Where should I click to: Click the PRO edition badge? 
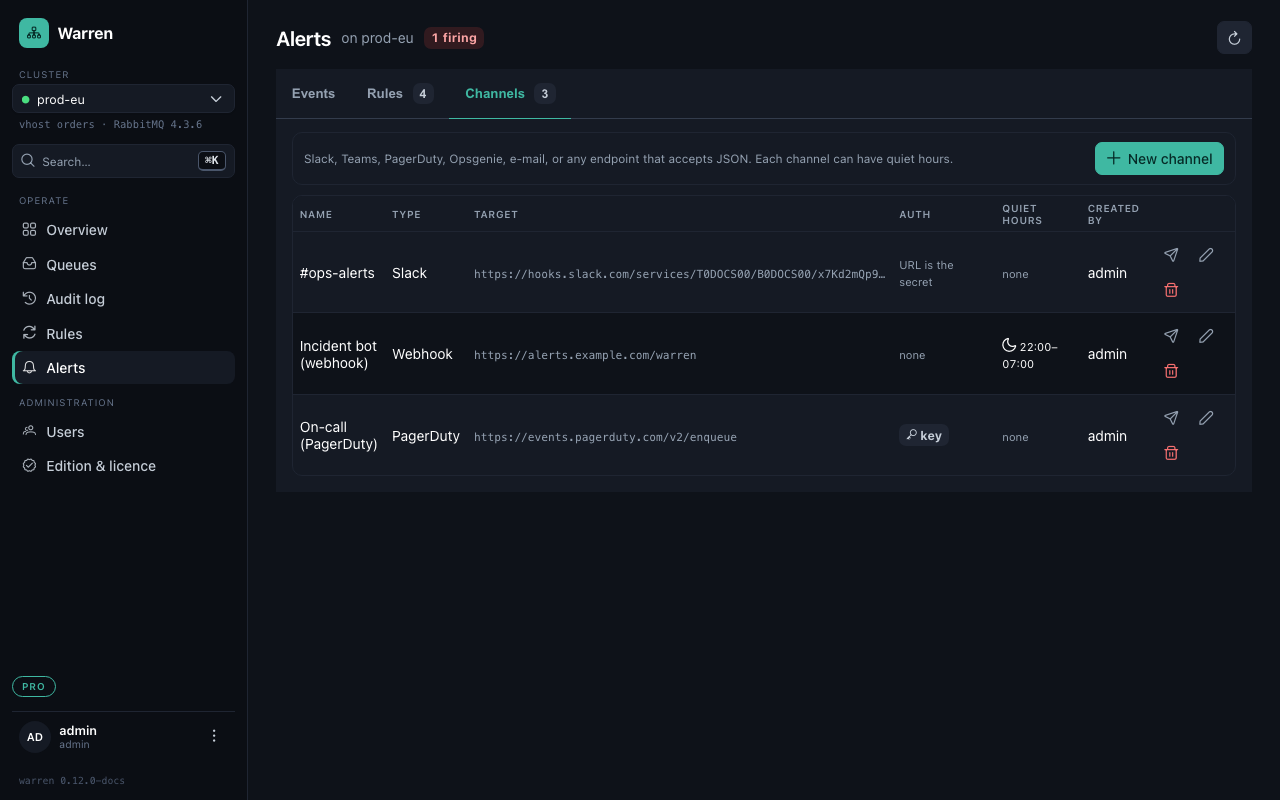pyautogui.click(x=34, y=687)
